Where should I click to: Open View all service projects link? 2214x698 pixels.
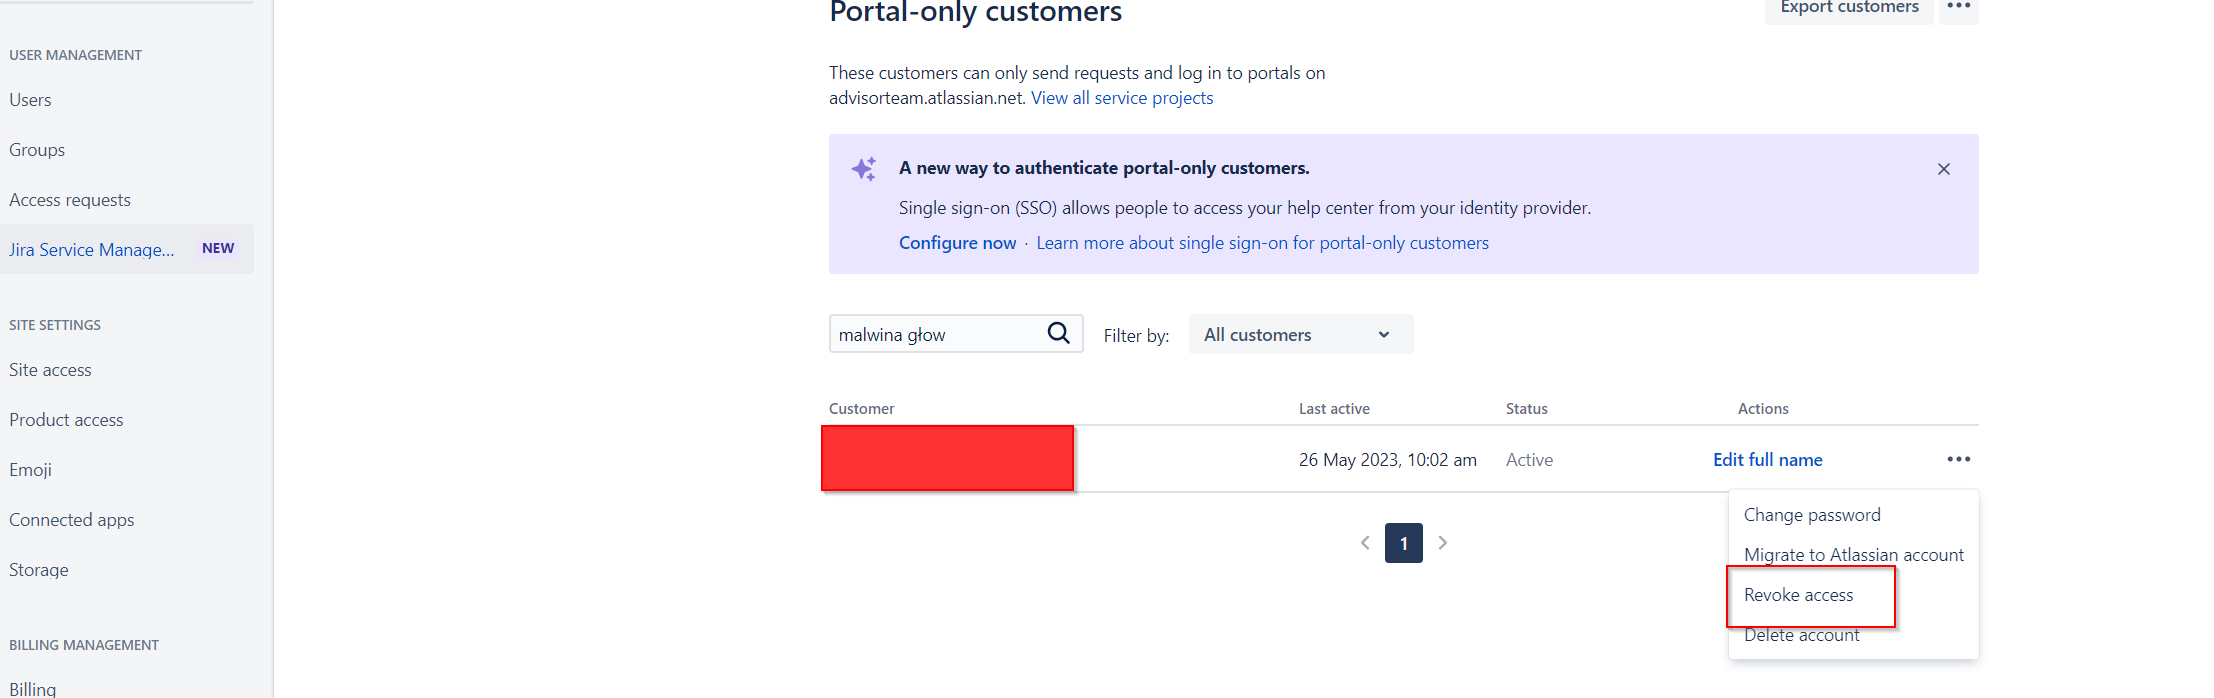pyautogui.click(x=1122, y=97)
